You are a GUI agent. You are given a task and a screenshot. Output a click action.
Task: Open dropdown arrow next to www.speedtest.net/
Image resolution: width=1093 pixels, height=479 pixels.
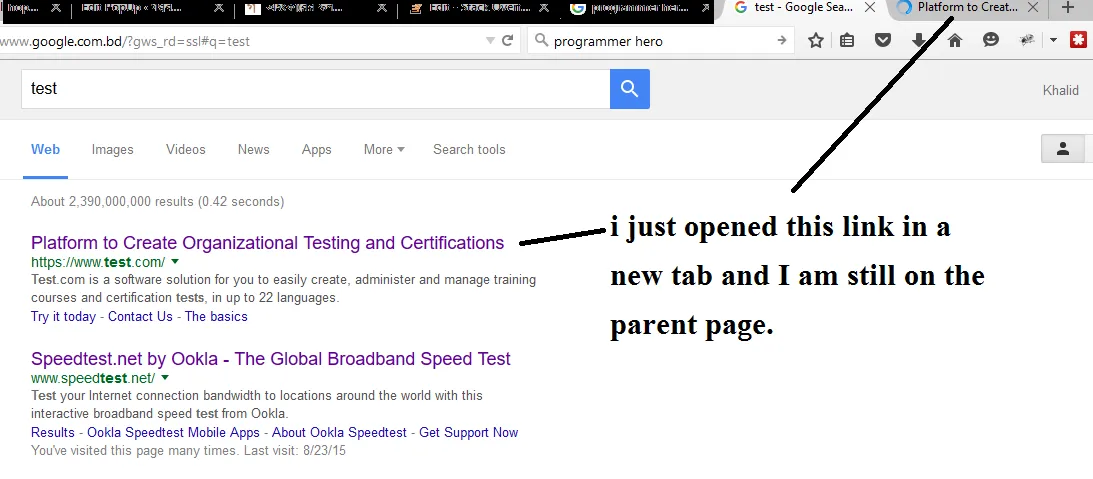point(165,377)
